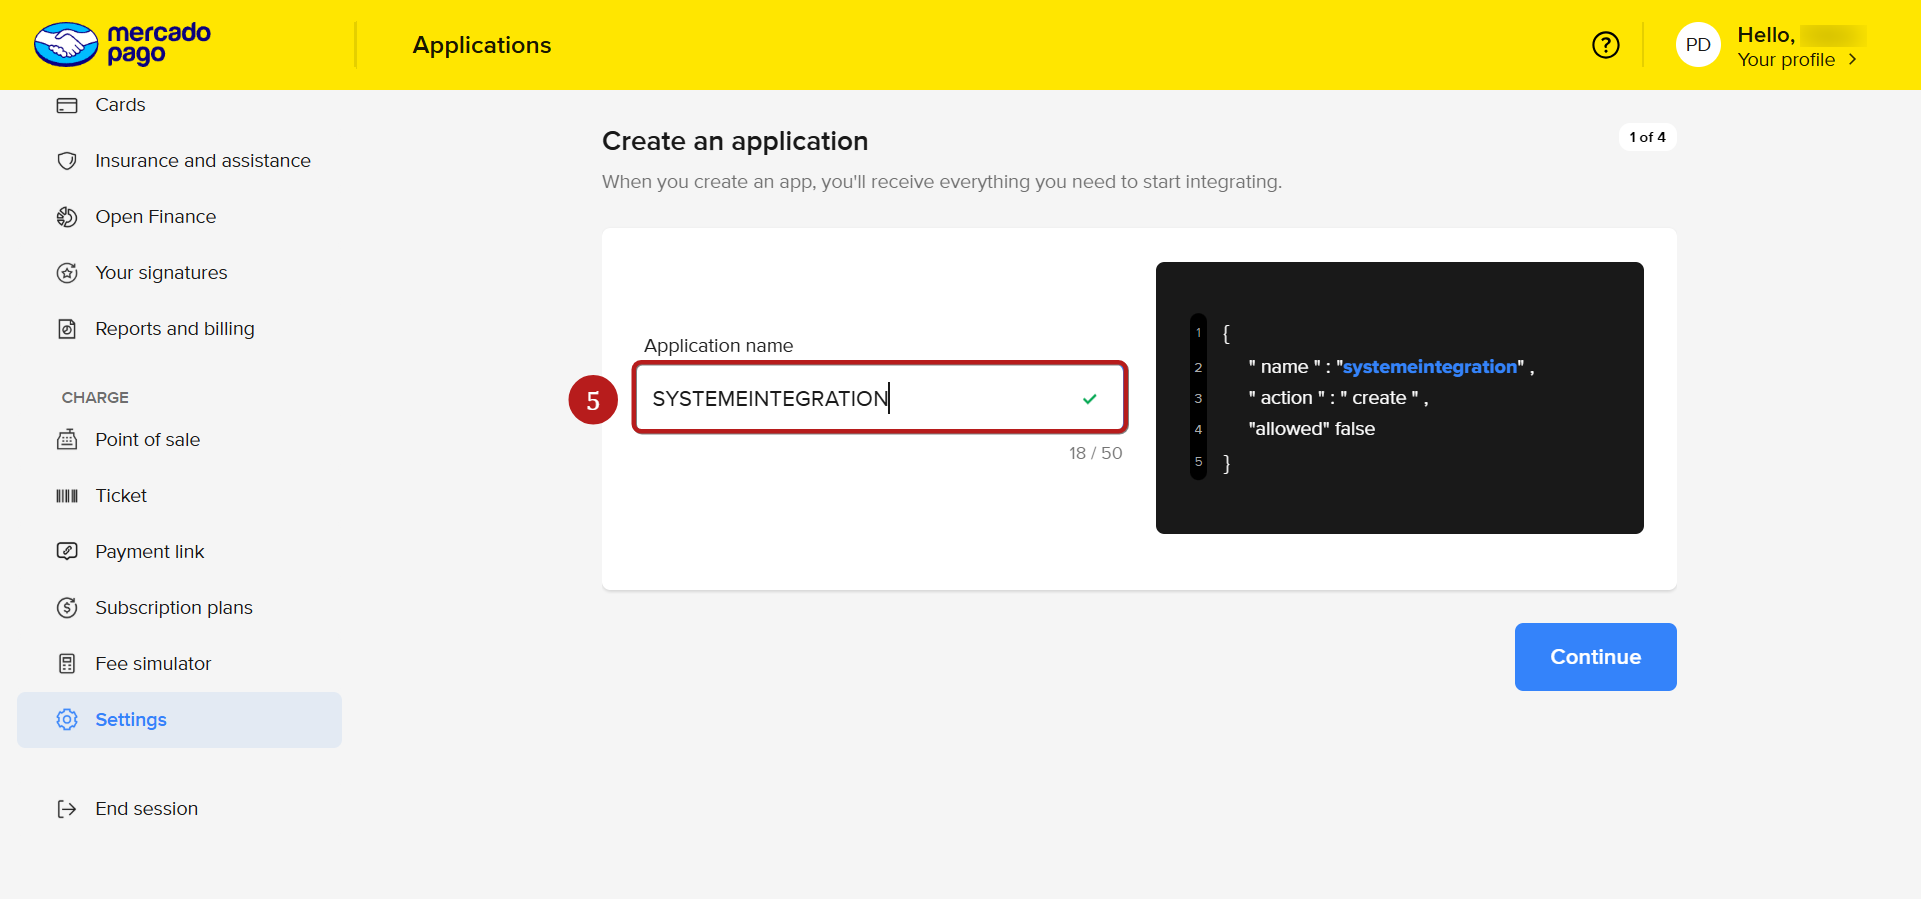This screenshot has height=899, width=1921.
Task: Click the PD profile avatar
Action: [x=1697, y=45]
